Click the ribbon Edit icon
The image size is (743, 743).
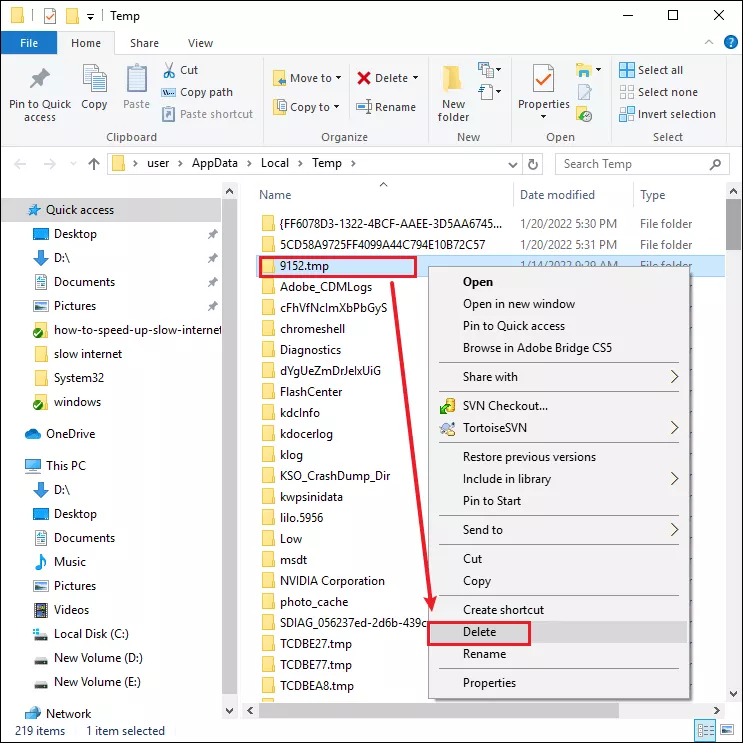point(584,92)
